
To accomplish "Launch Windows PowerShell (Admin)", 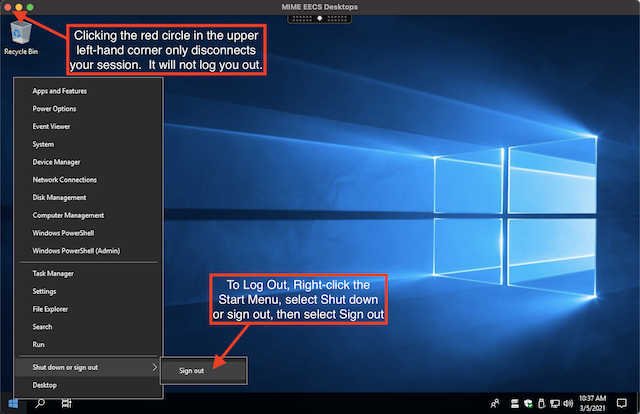I will 88,251.
